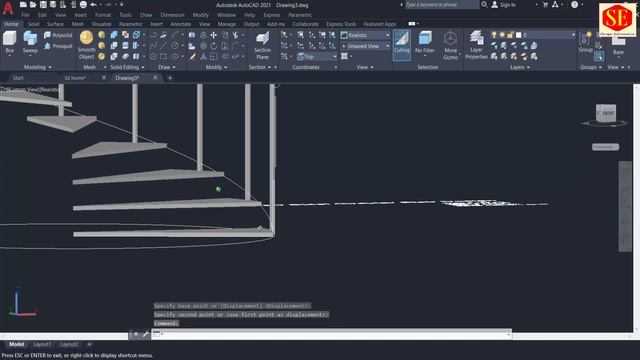Click the keyword search box
This screenshot has width=640, height=360.
pos(442,4)
